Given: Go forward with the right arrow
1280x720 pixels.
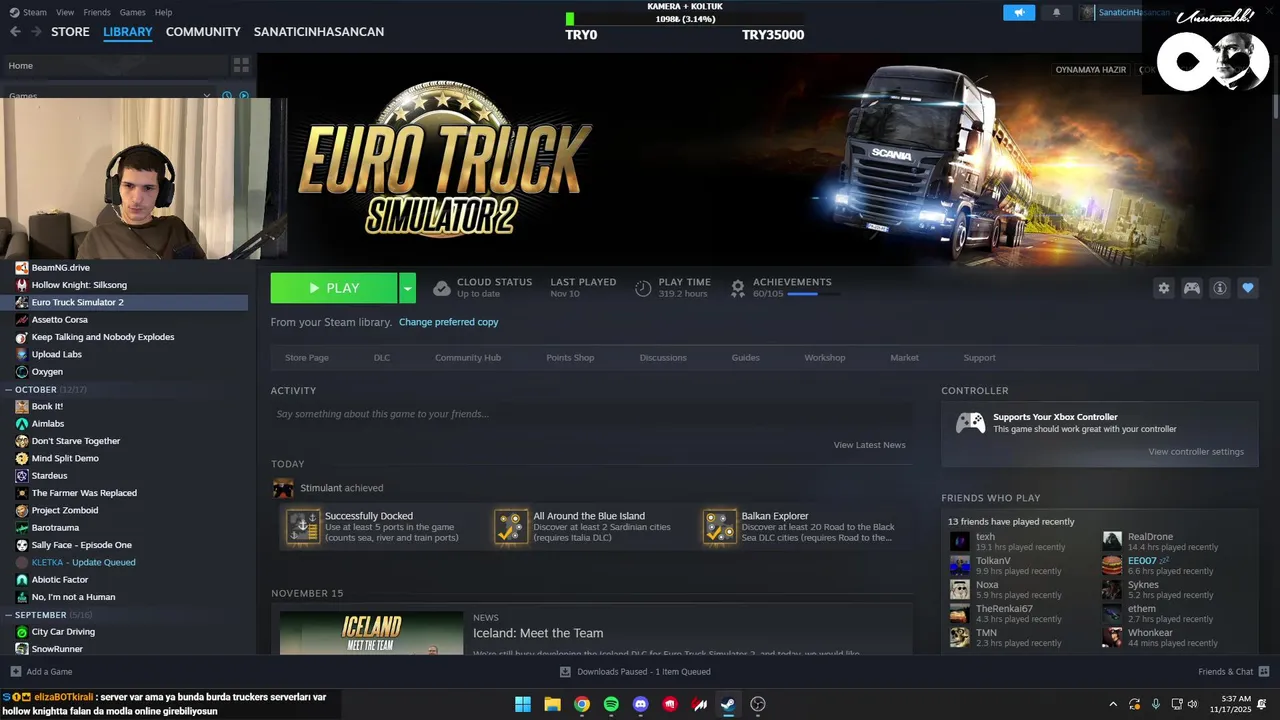Looking at the screenshot, I should point(36,32).
